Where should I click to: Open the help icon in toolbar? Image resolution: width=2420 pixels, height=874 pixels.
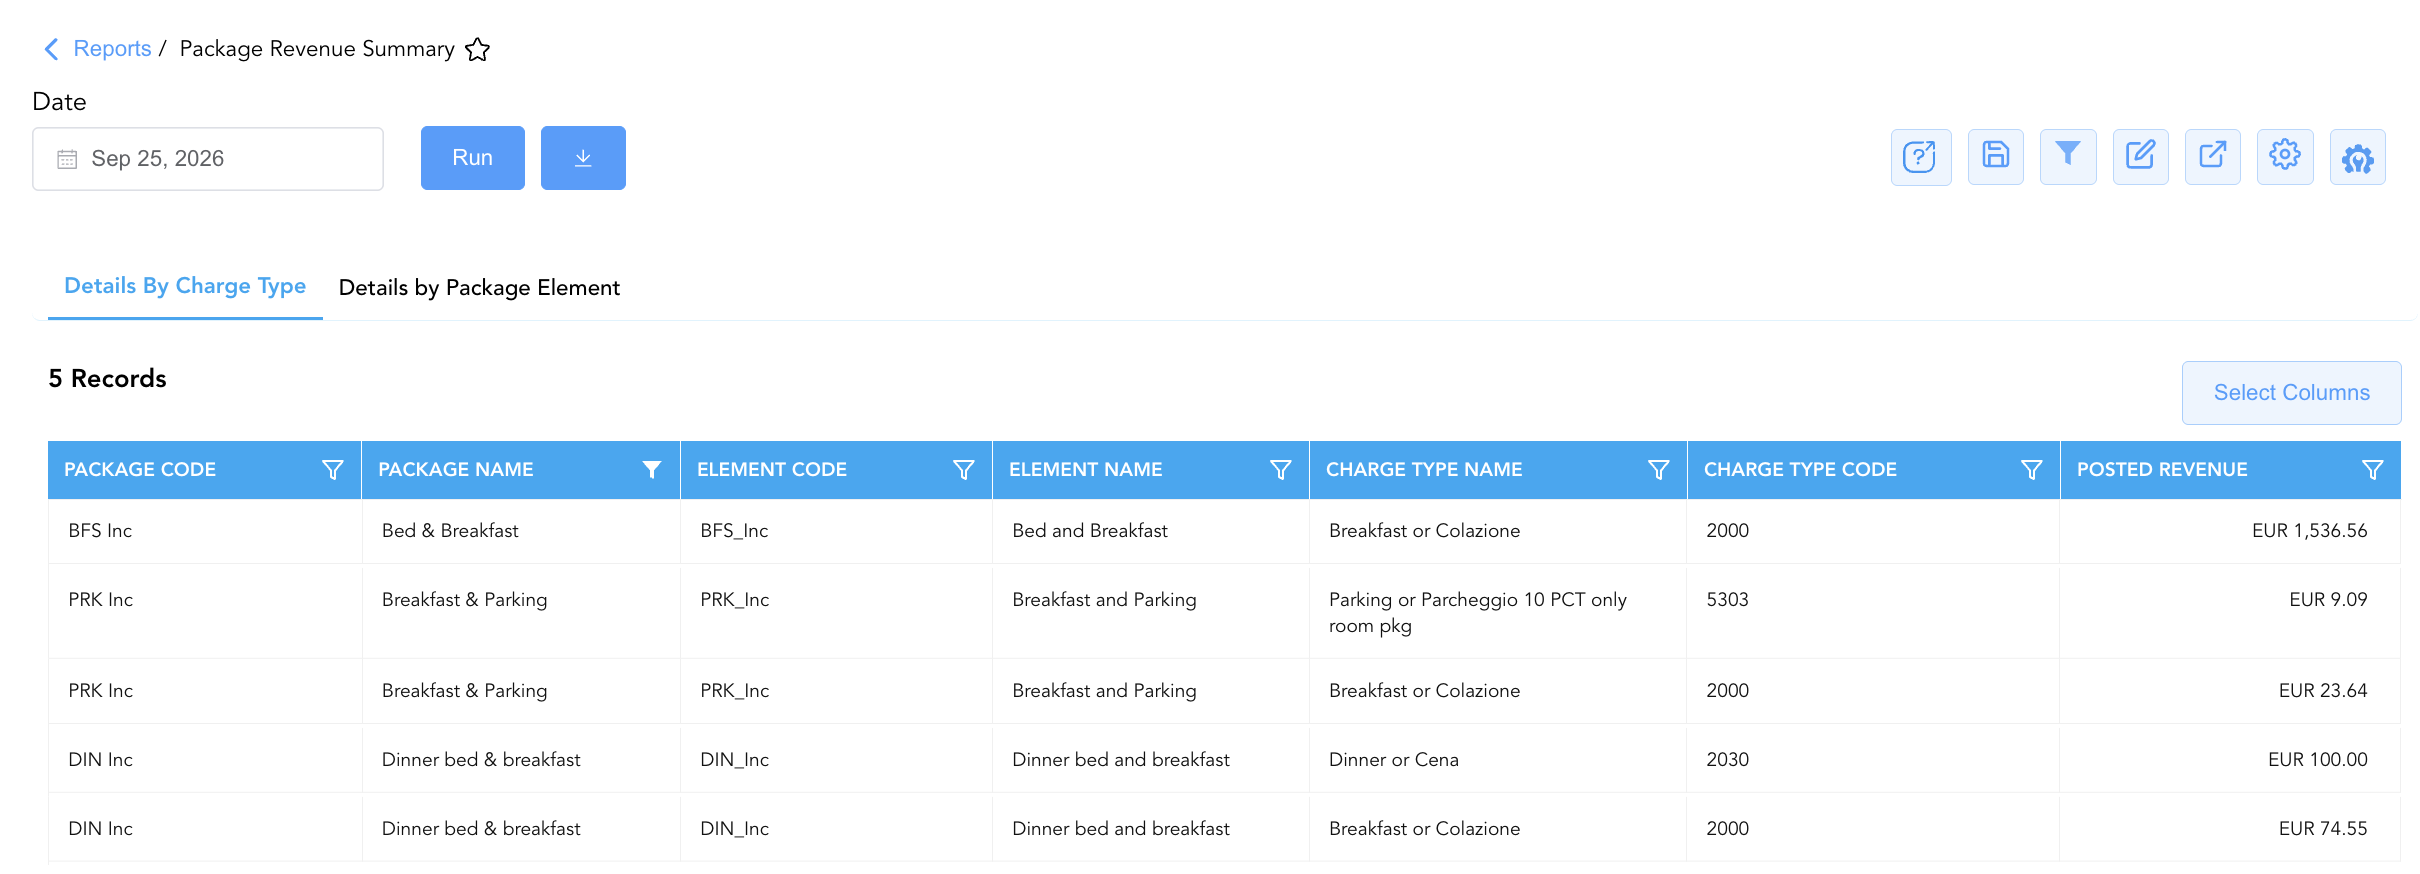click(x=1920, y=157)
